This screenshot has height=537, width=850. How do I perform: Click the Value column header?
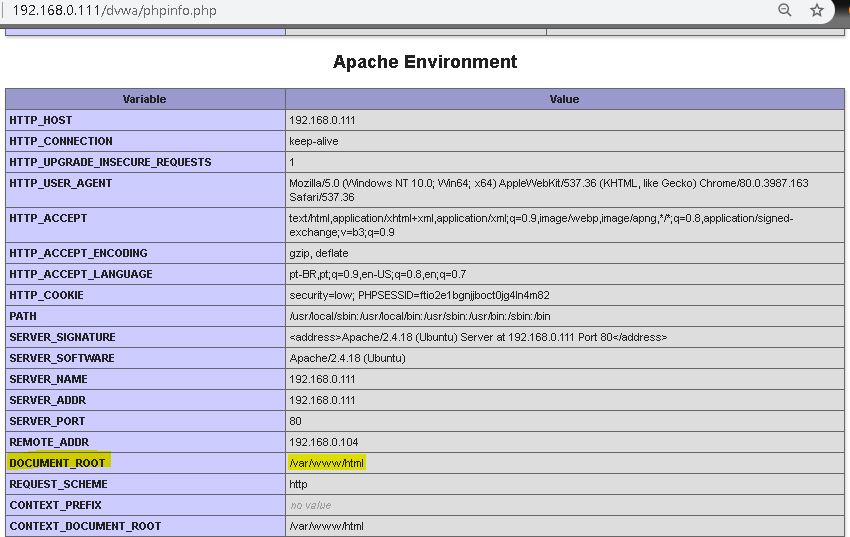click(x=564, y=99)
